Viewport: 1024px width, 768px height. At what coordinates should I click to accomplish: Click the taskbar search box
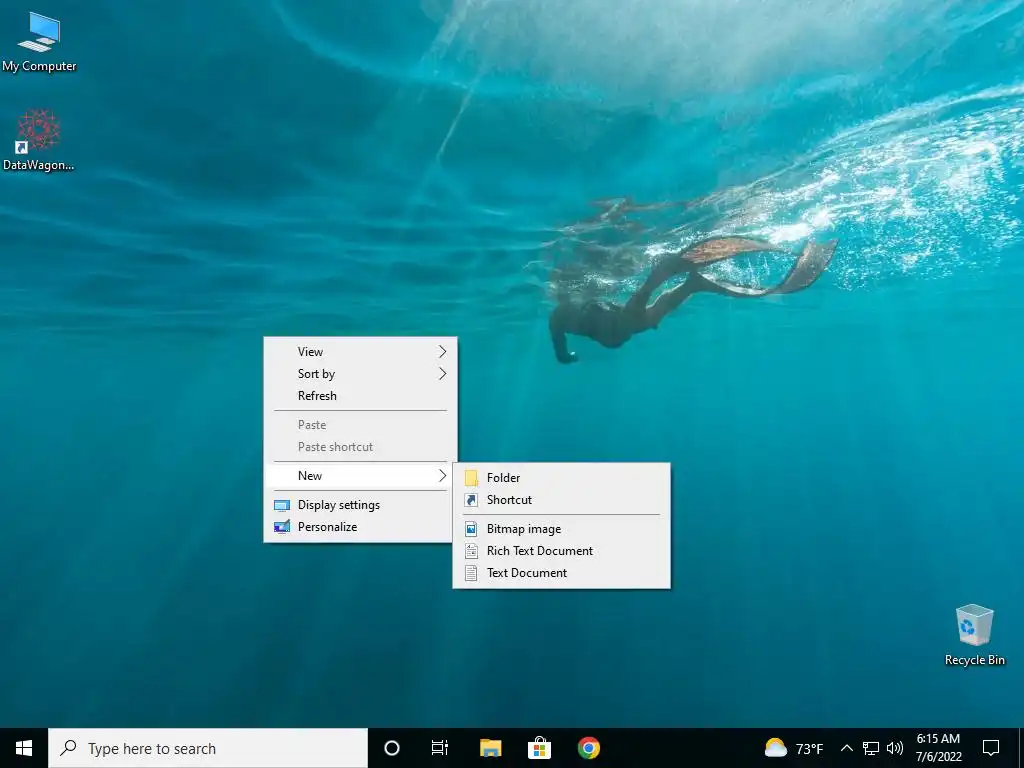point(208,748)
